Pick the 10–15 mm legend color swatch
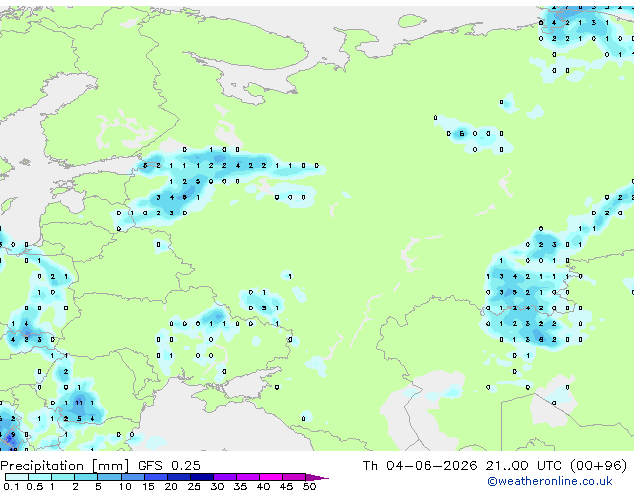634x490 pixels. click(x=132, y=477)
